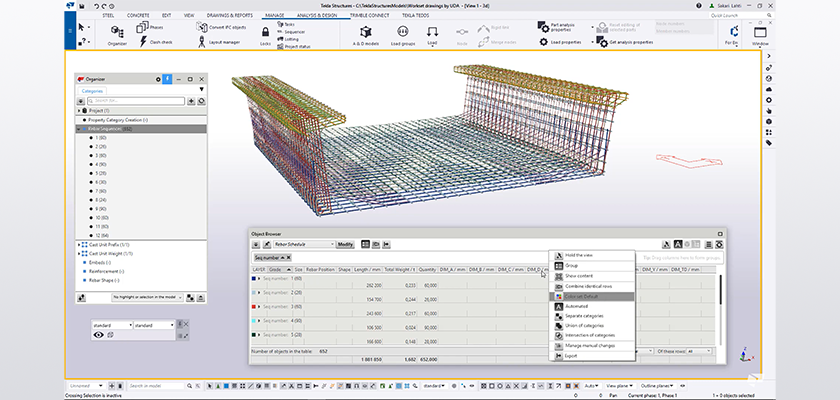Viewport: 840px width, 400px height.
Task: Choose Union of categories menu entry
Action: click(592, 326)
